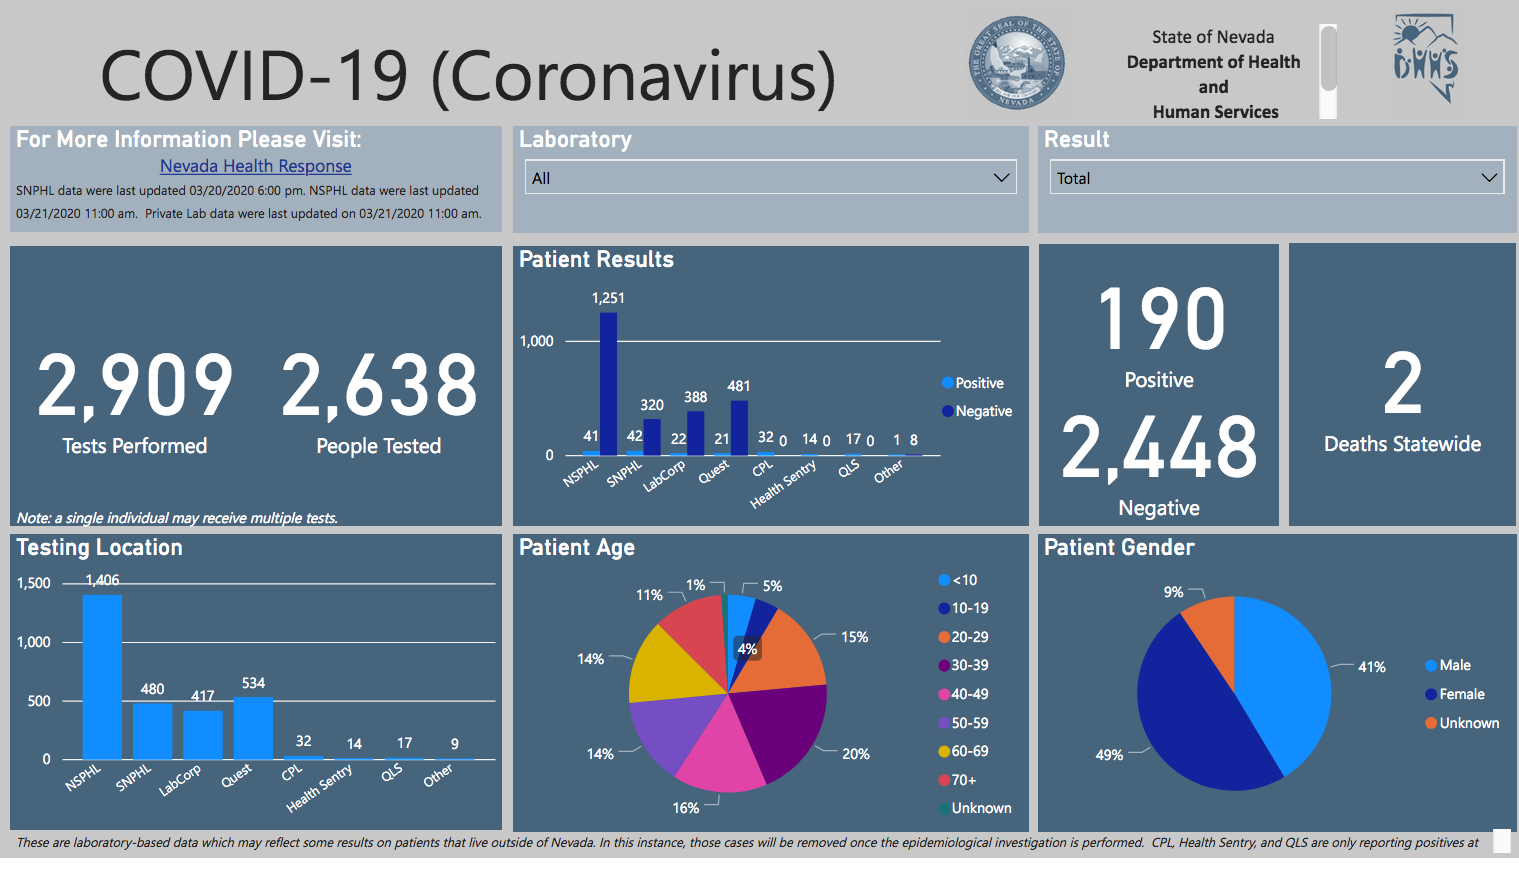The width and height of the screenshot is (1519, 872).
Task: Select the LabCorp bar labeled 417 in Testing Location
Action: (x=203, y=735)
